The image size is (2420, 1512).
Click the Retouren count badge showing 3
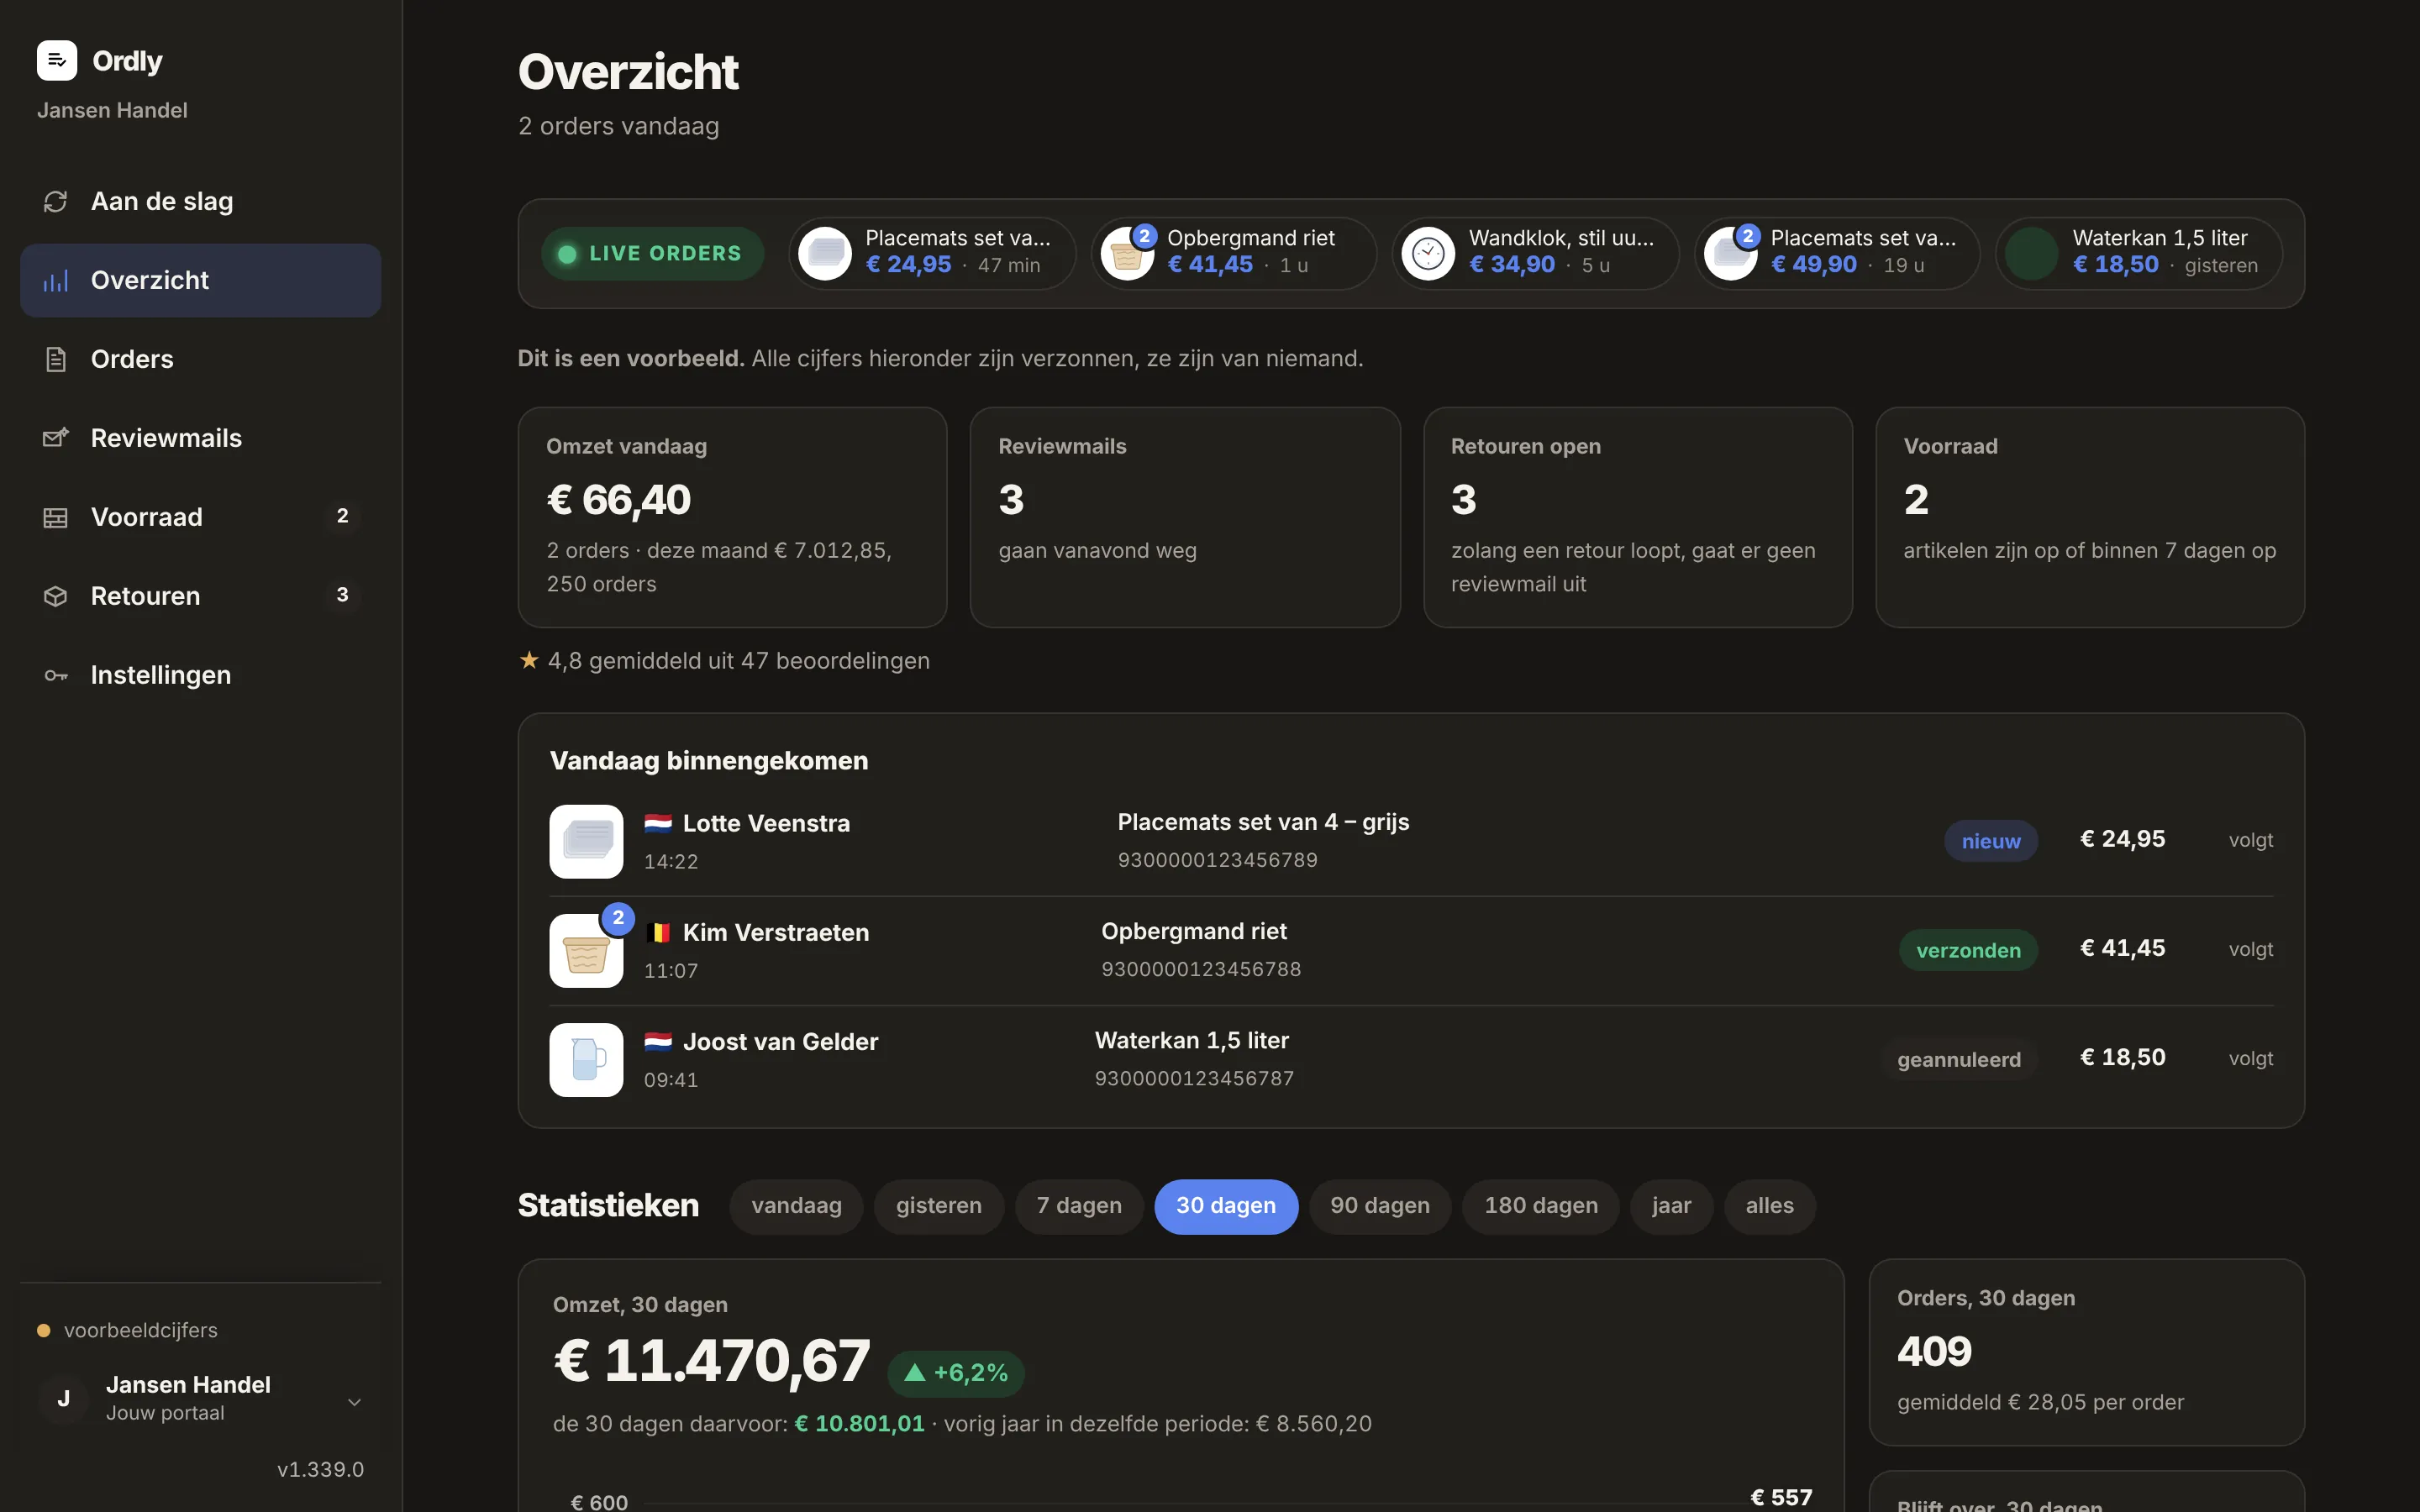point(342,595)
